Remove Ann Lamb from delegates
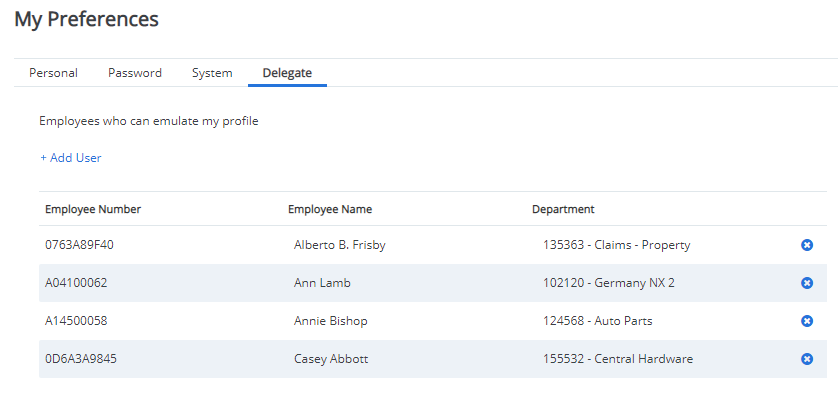Image resolution: width=838 pixels, height=404 pixels. click(x=807, y=283)
